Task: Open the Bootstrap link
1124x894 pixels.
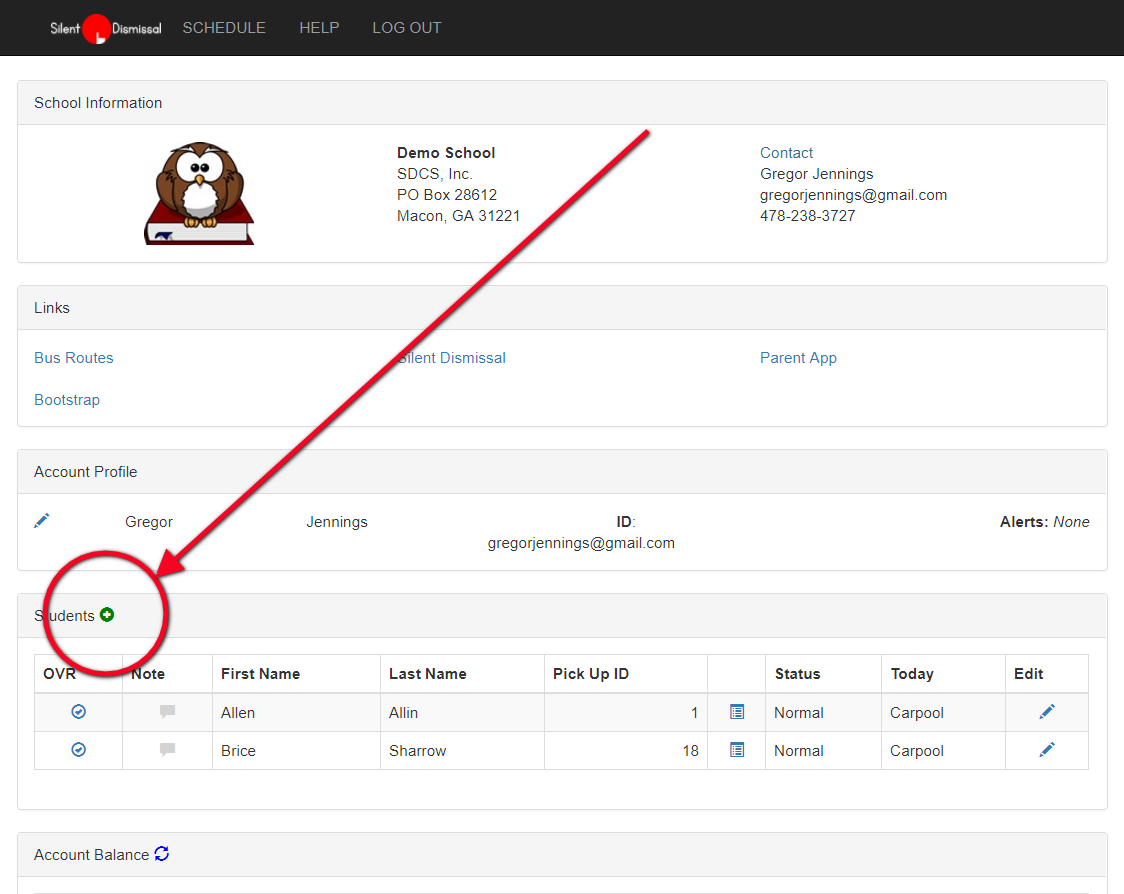Action: (67, 400)
